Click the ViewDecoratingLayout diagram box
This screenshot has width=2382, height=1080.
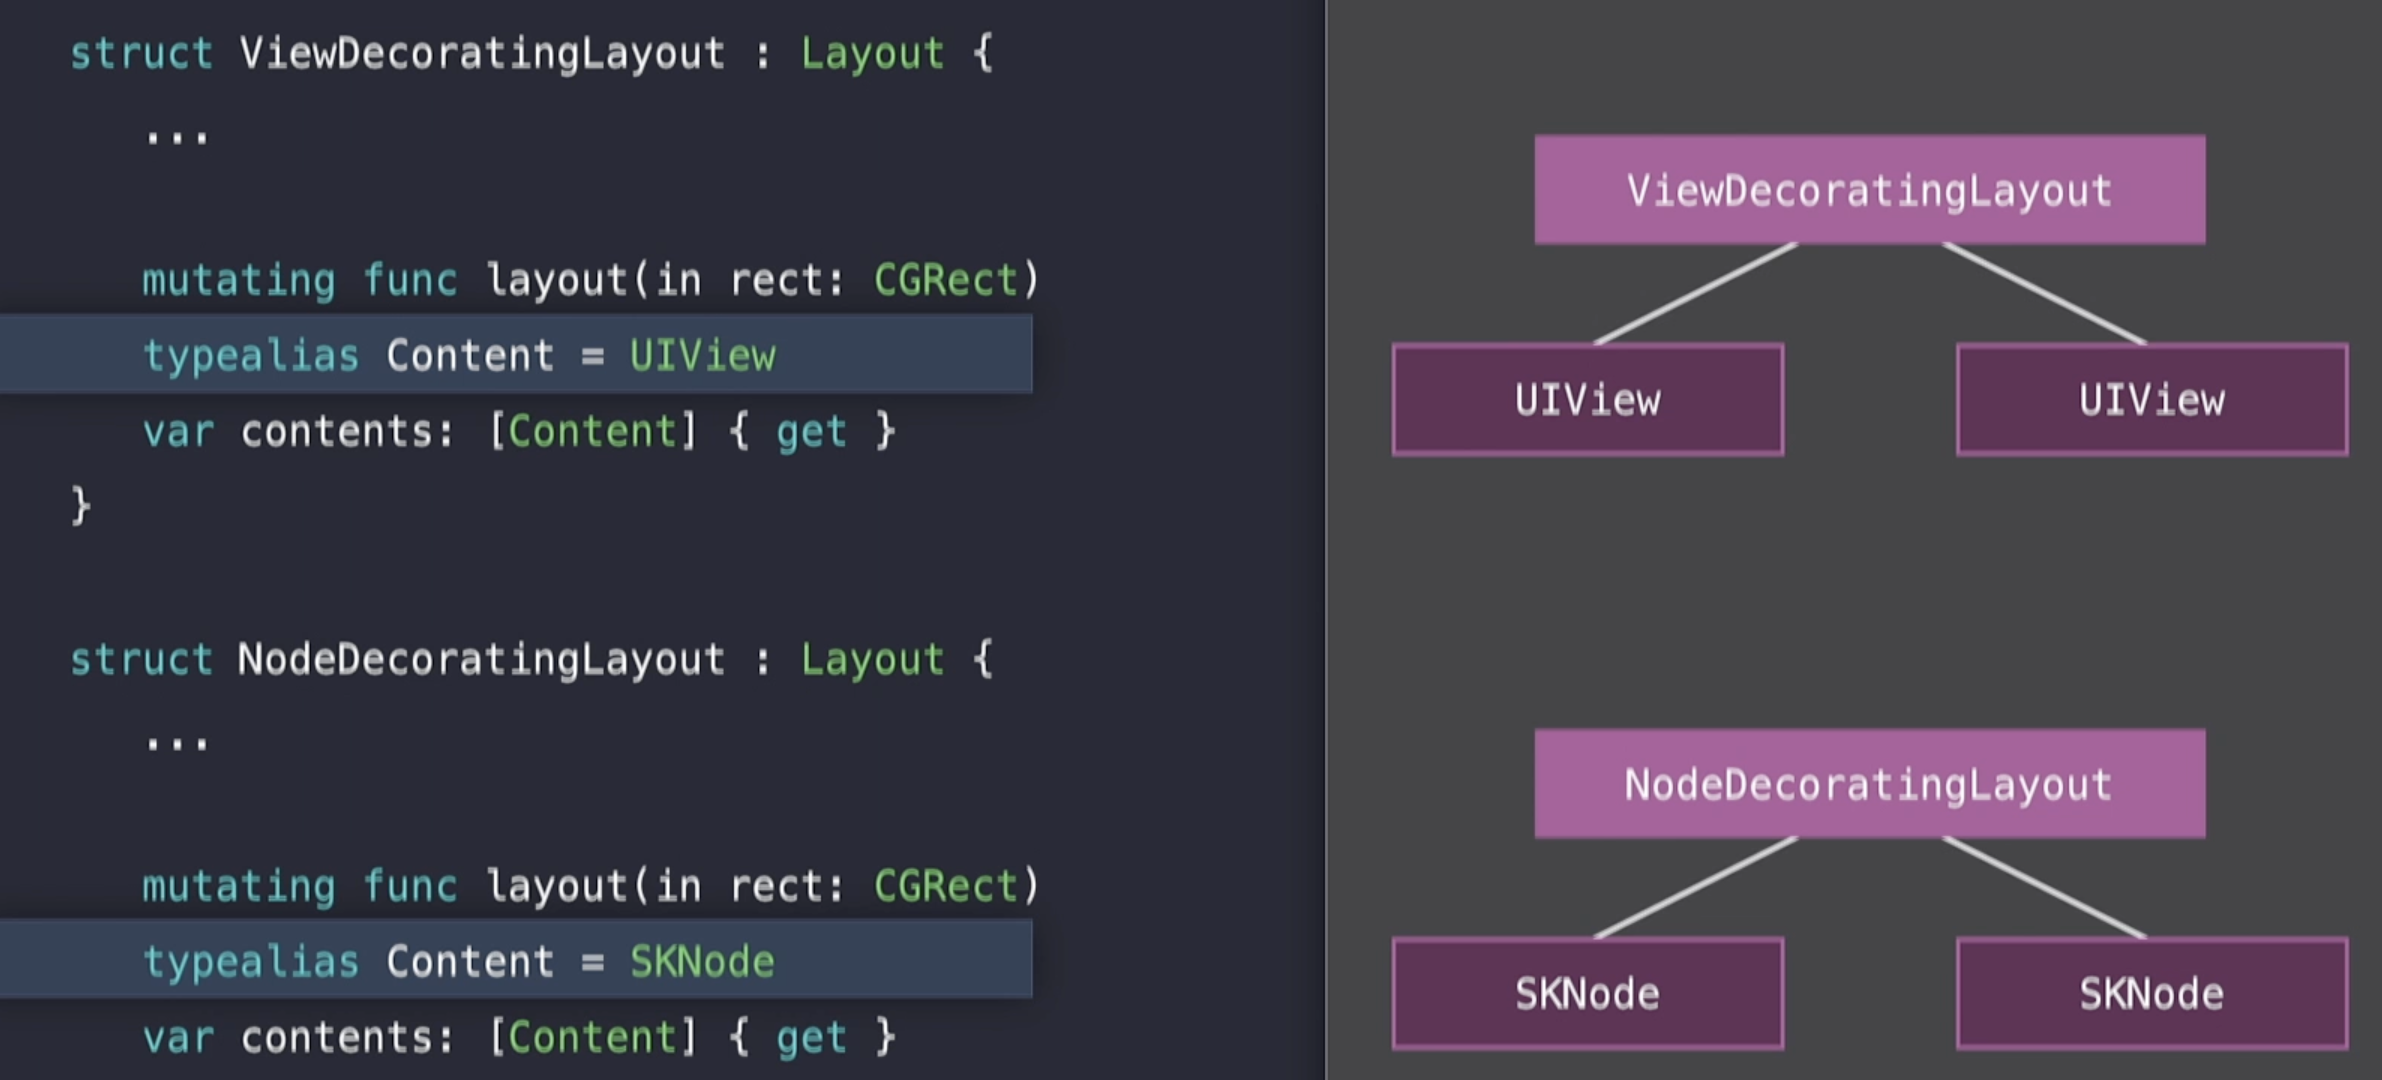coord(1869,190)
